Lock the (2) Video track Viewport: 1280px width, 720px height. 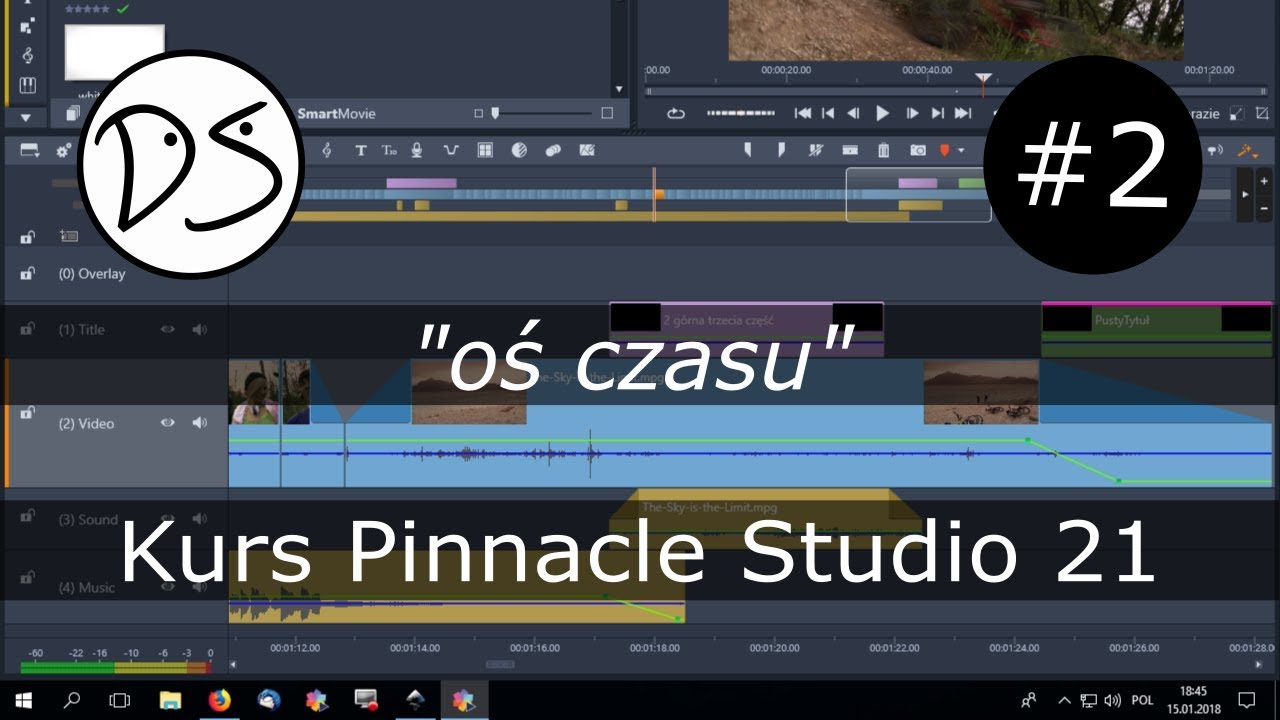pos(28,412)
